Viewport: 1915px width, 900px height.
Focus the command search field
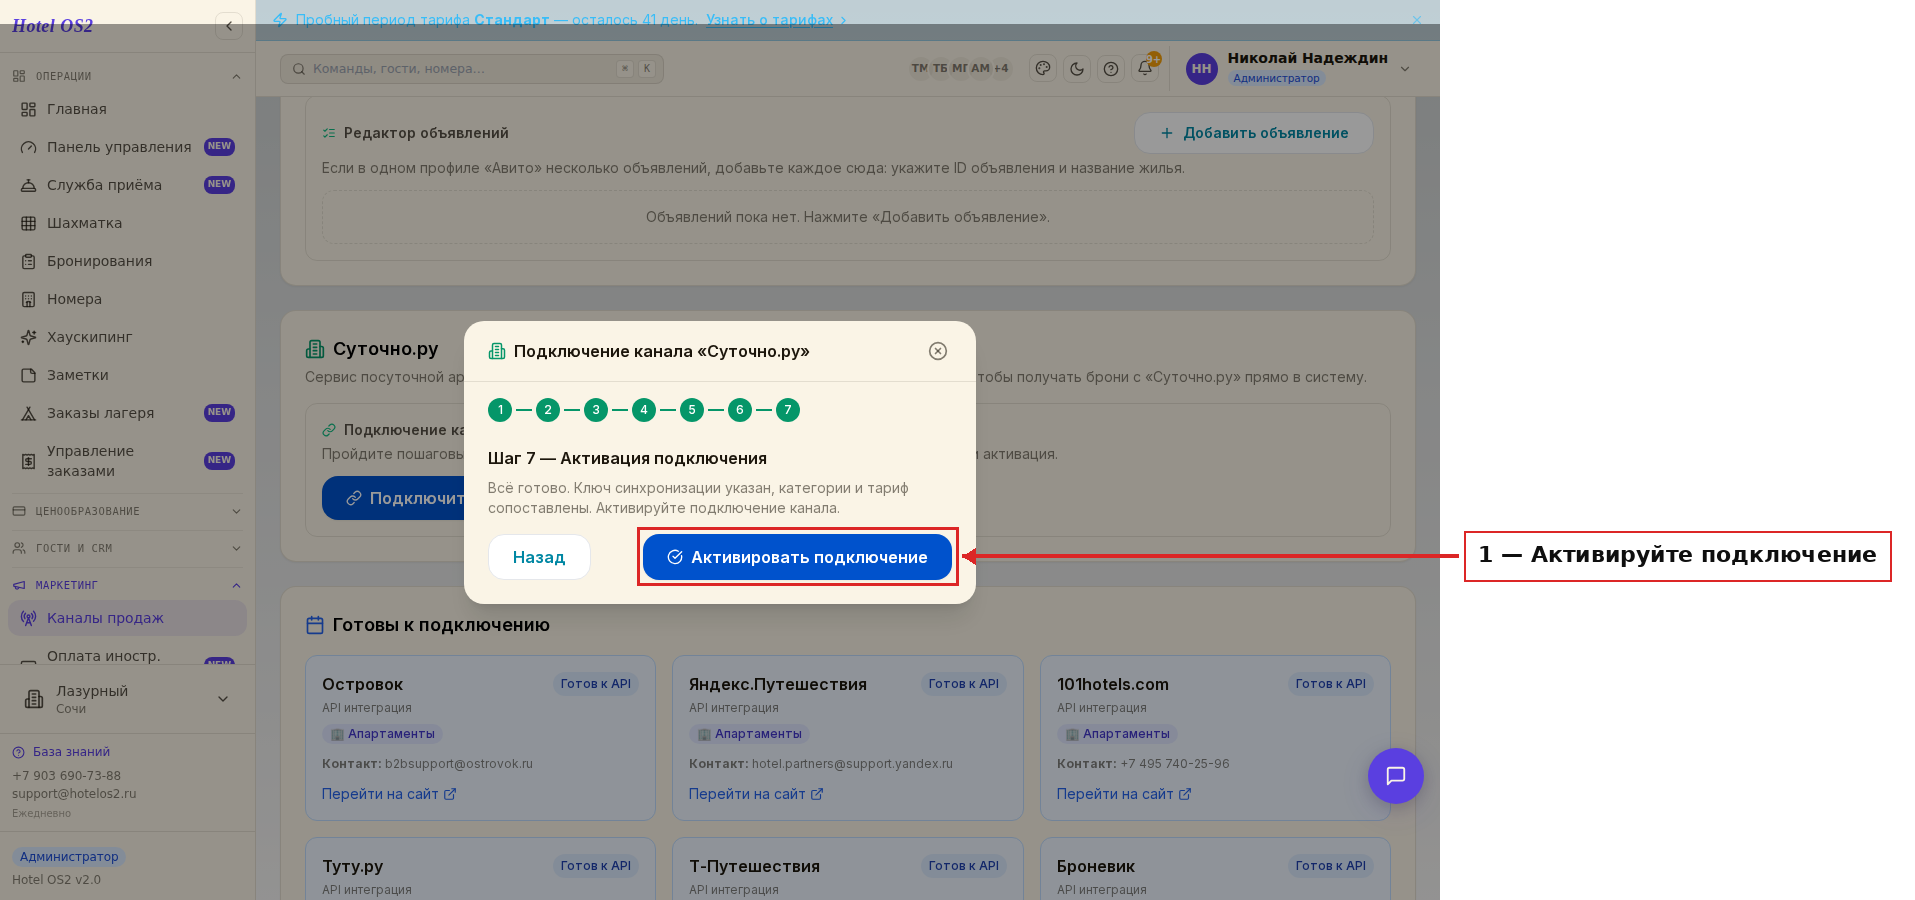[472, 69]
